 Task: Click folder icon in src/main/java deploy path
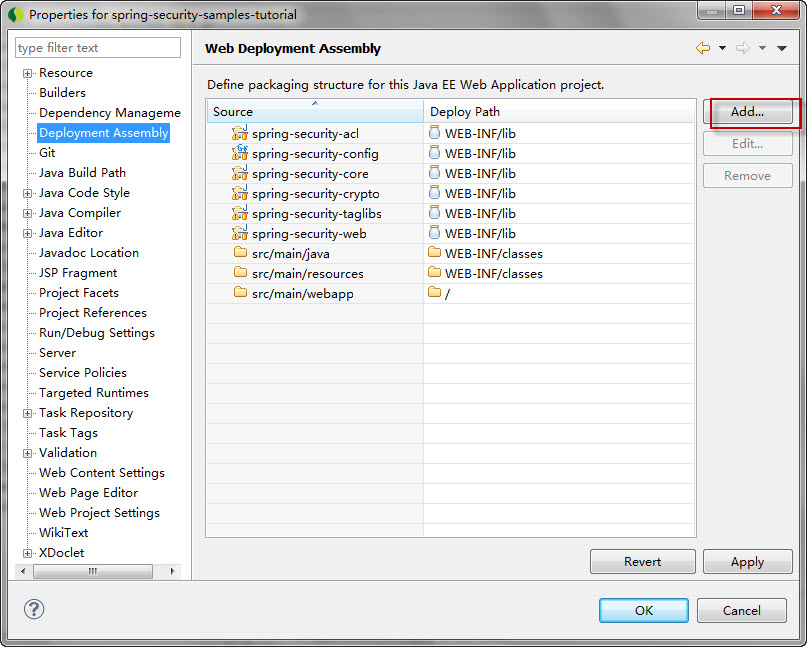pos(435,252)
